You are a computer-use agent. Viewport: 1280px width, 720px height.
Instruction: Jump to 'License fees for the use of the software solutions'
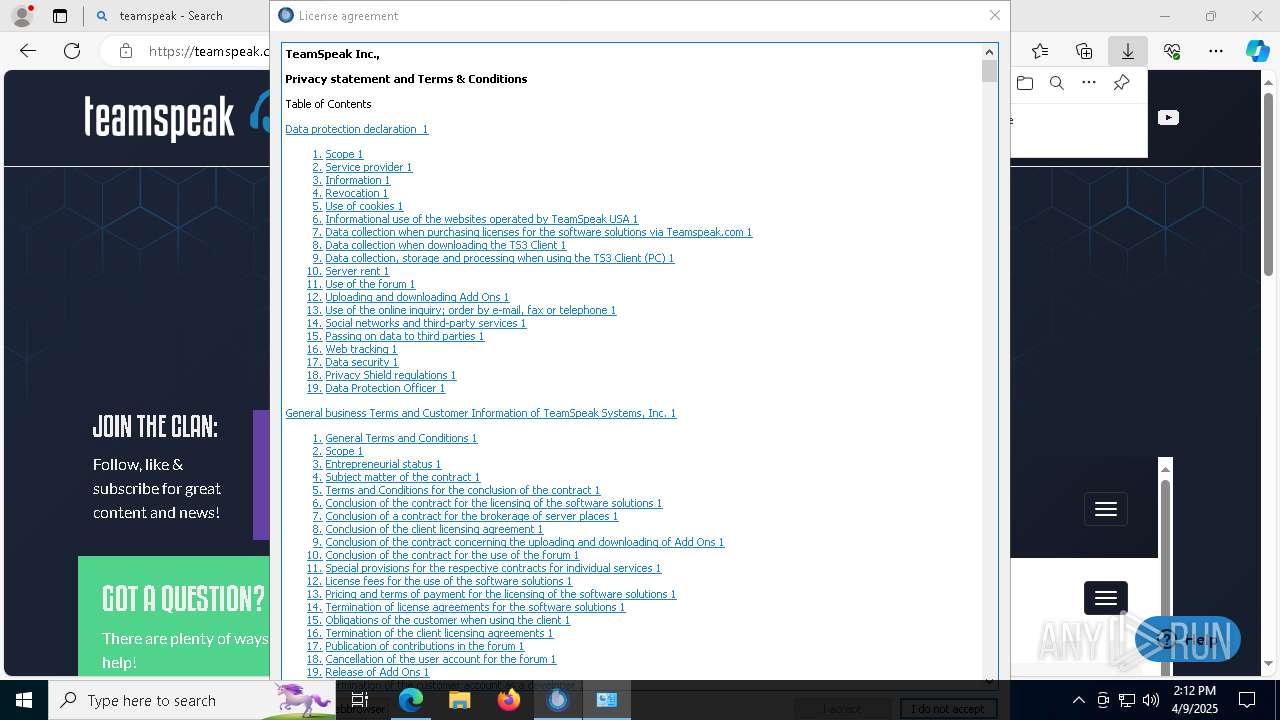448,581
